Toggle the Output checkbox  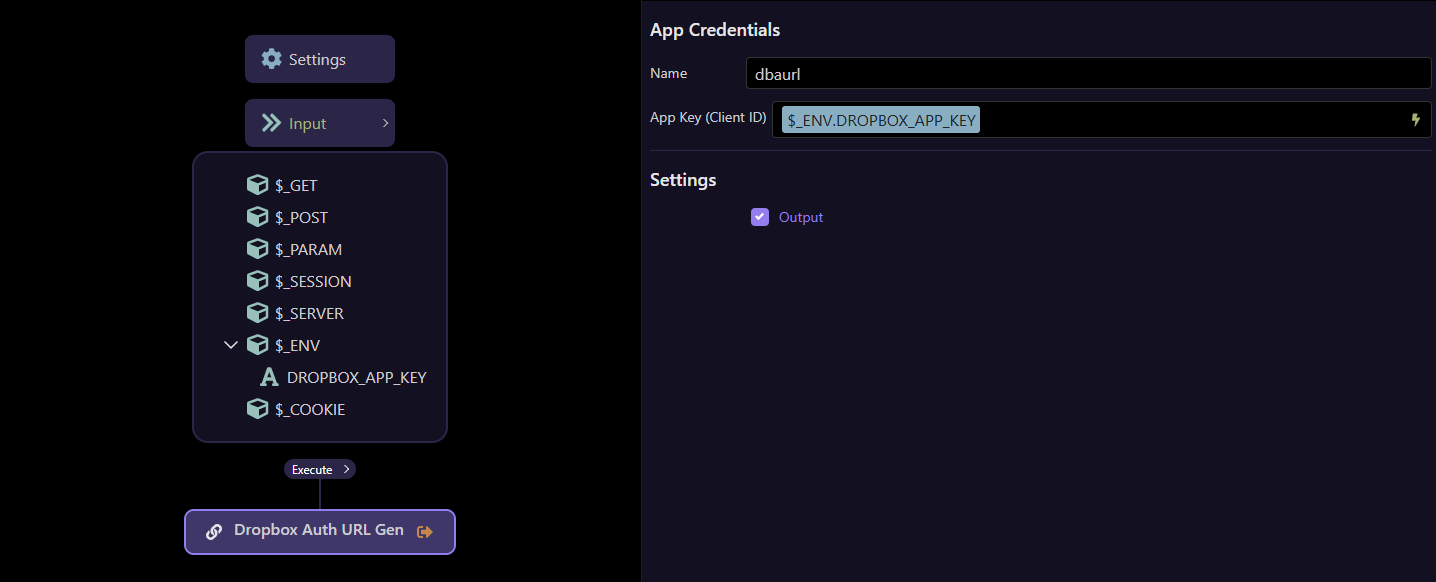point(760,217)
